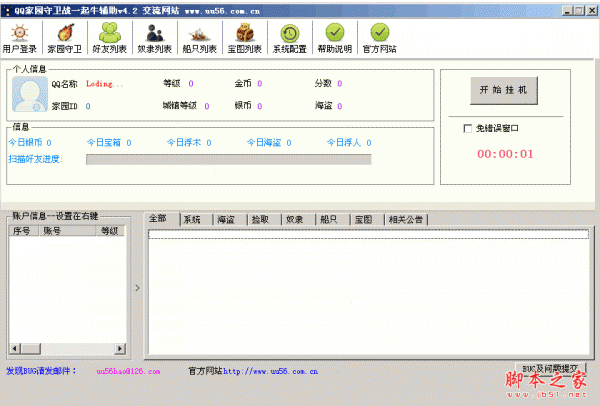
Task: Click the account list horizontal scroll thumb
Action: [x=31, y=348]
